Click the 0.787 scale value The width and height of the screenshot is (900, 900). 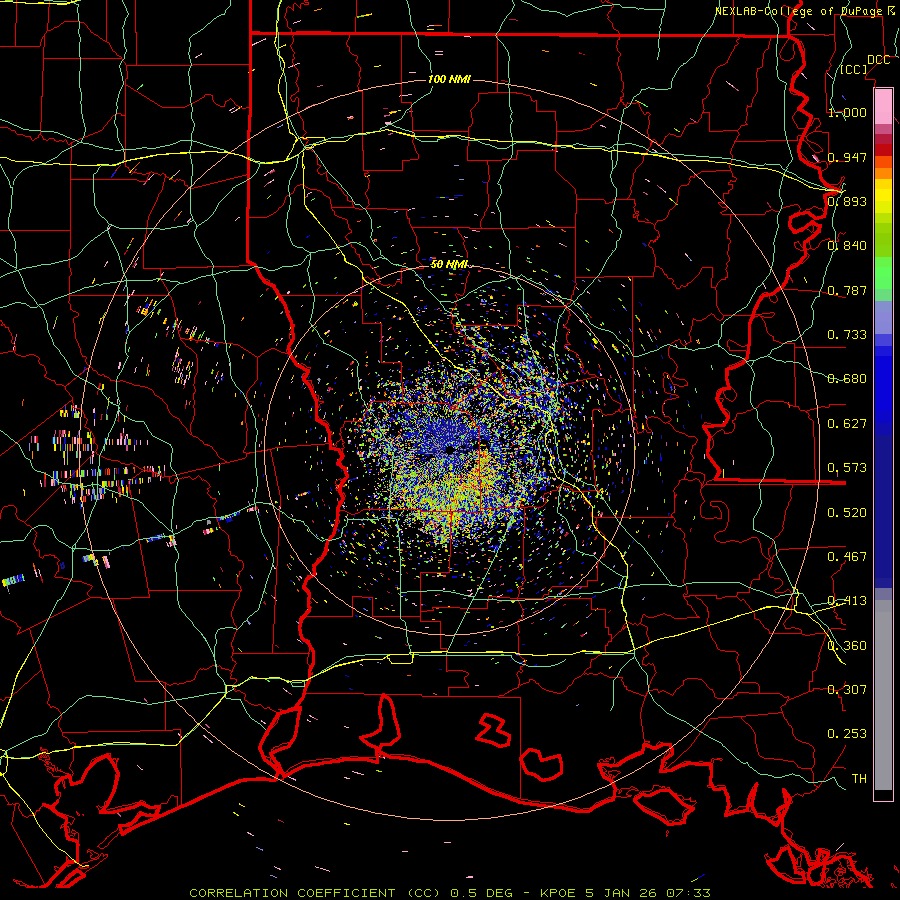tap(847, 290)
